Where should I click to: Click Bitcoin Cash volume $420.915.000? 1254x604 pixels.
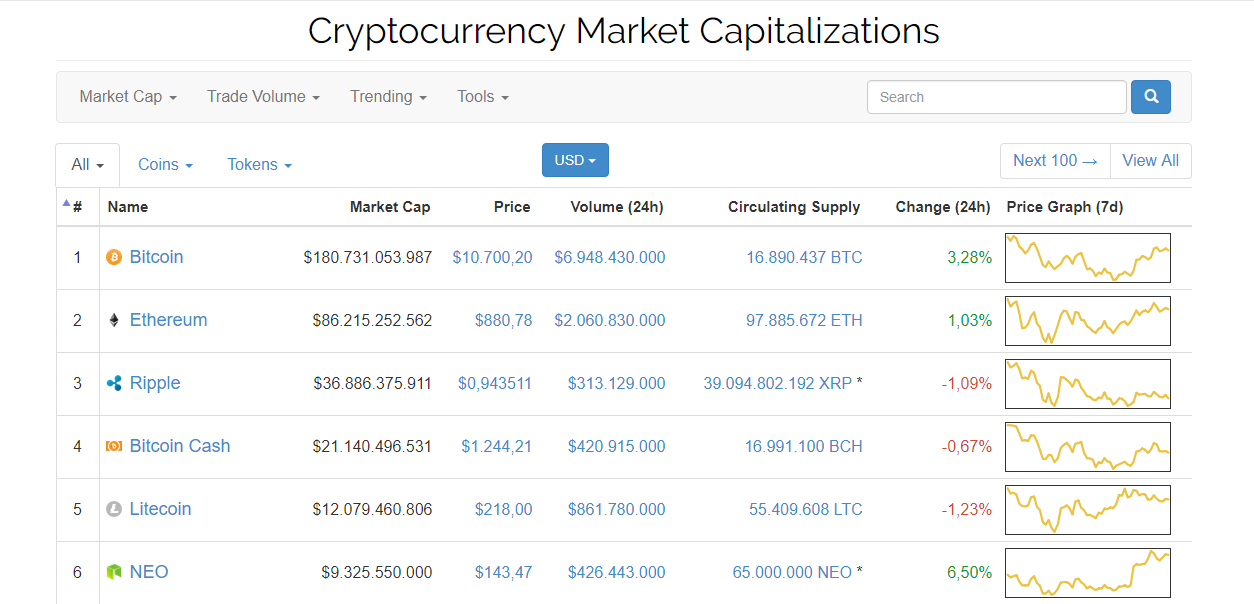[617, 446]
